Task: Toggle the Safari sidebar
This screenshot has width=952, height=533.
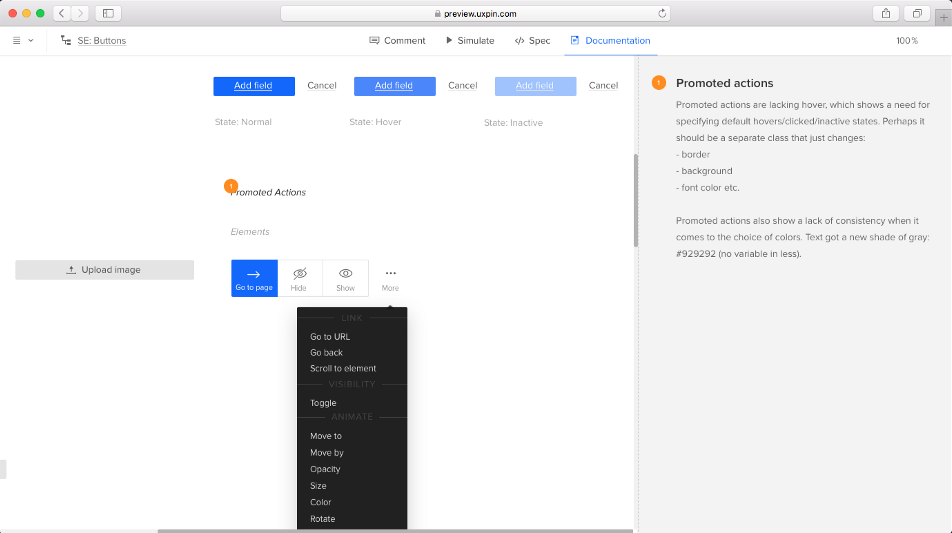Action: 108,13
